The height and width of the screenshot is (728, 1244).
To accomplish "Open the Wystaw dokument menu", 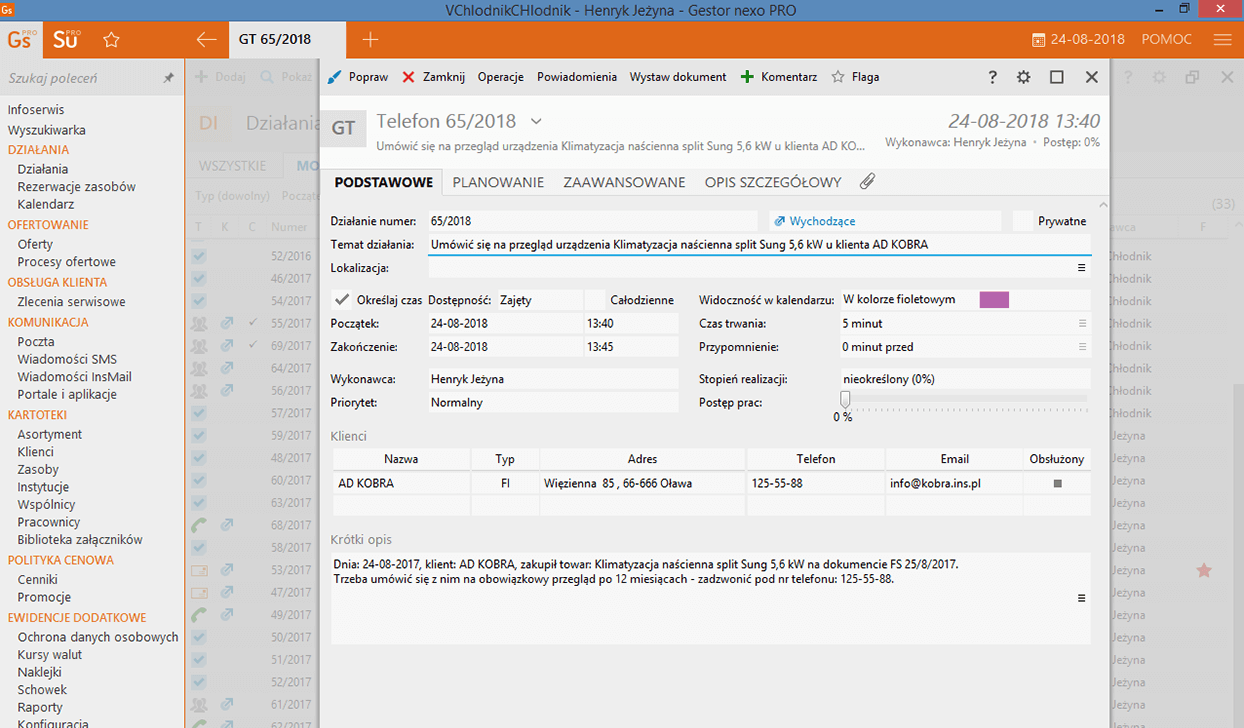I will 678,77.
